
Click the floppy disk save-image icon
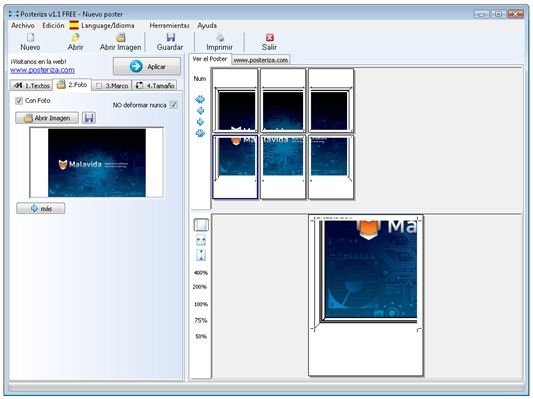pos(89,118)
